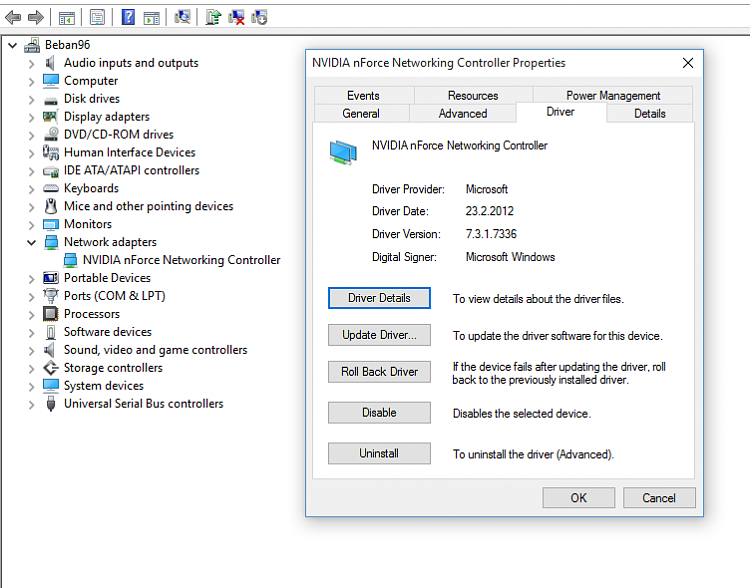750x588 pixels.
Task: Click the Universal Serial Bus controllers icon
Action: click(x=51, y=403)
